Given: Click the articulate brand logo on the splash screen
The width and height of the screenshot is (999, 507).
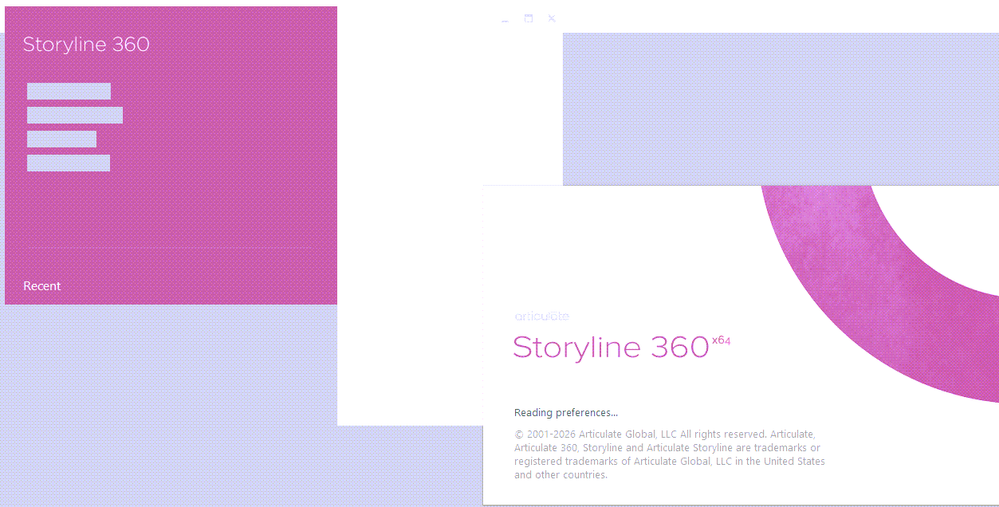Looking at the screenshot, I should tap(542, 316).
